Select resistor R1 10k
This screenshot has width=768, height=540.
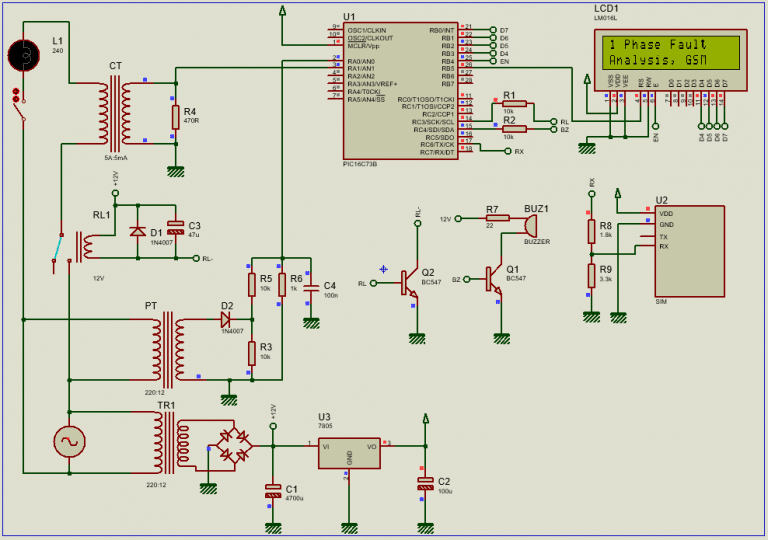click(514, 103)
